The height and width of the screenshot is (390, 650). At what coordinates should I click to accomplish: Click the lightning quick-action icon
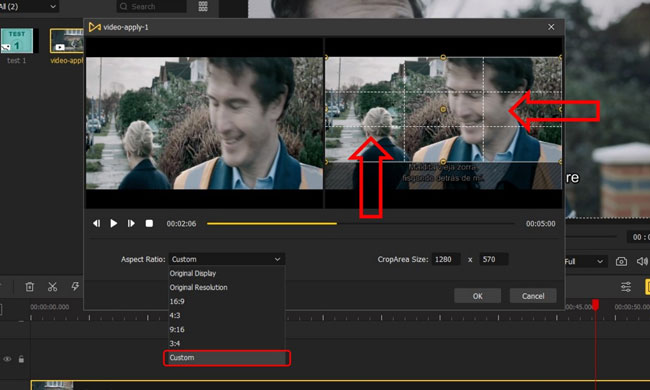pyautogui.click(x=75, y=286)
